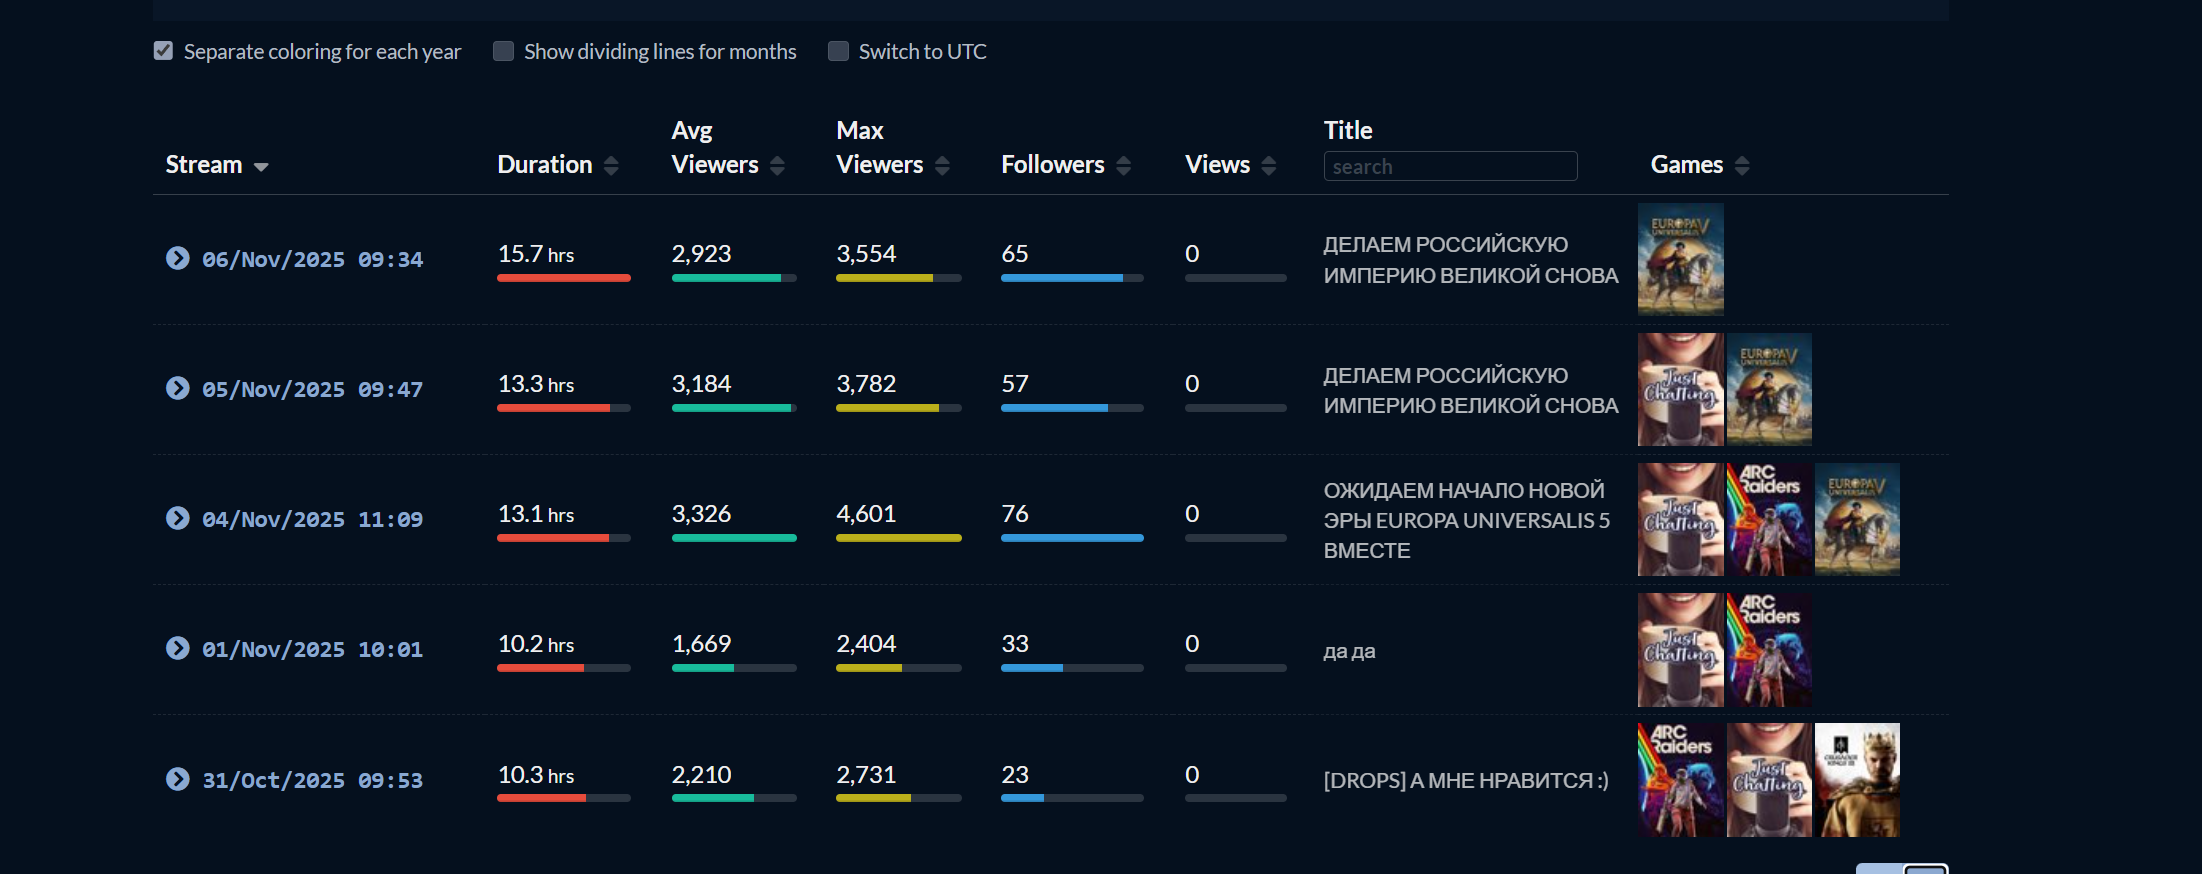Click max viewers value 2,404
The image size is (2202, 874).
(866, 644)
